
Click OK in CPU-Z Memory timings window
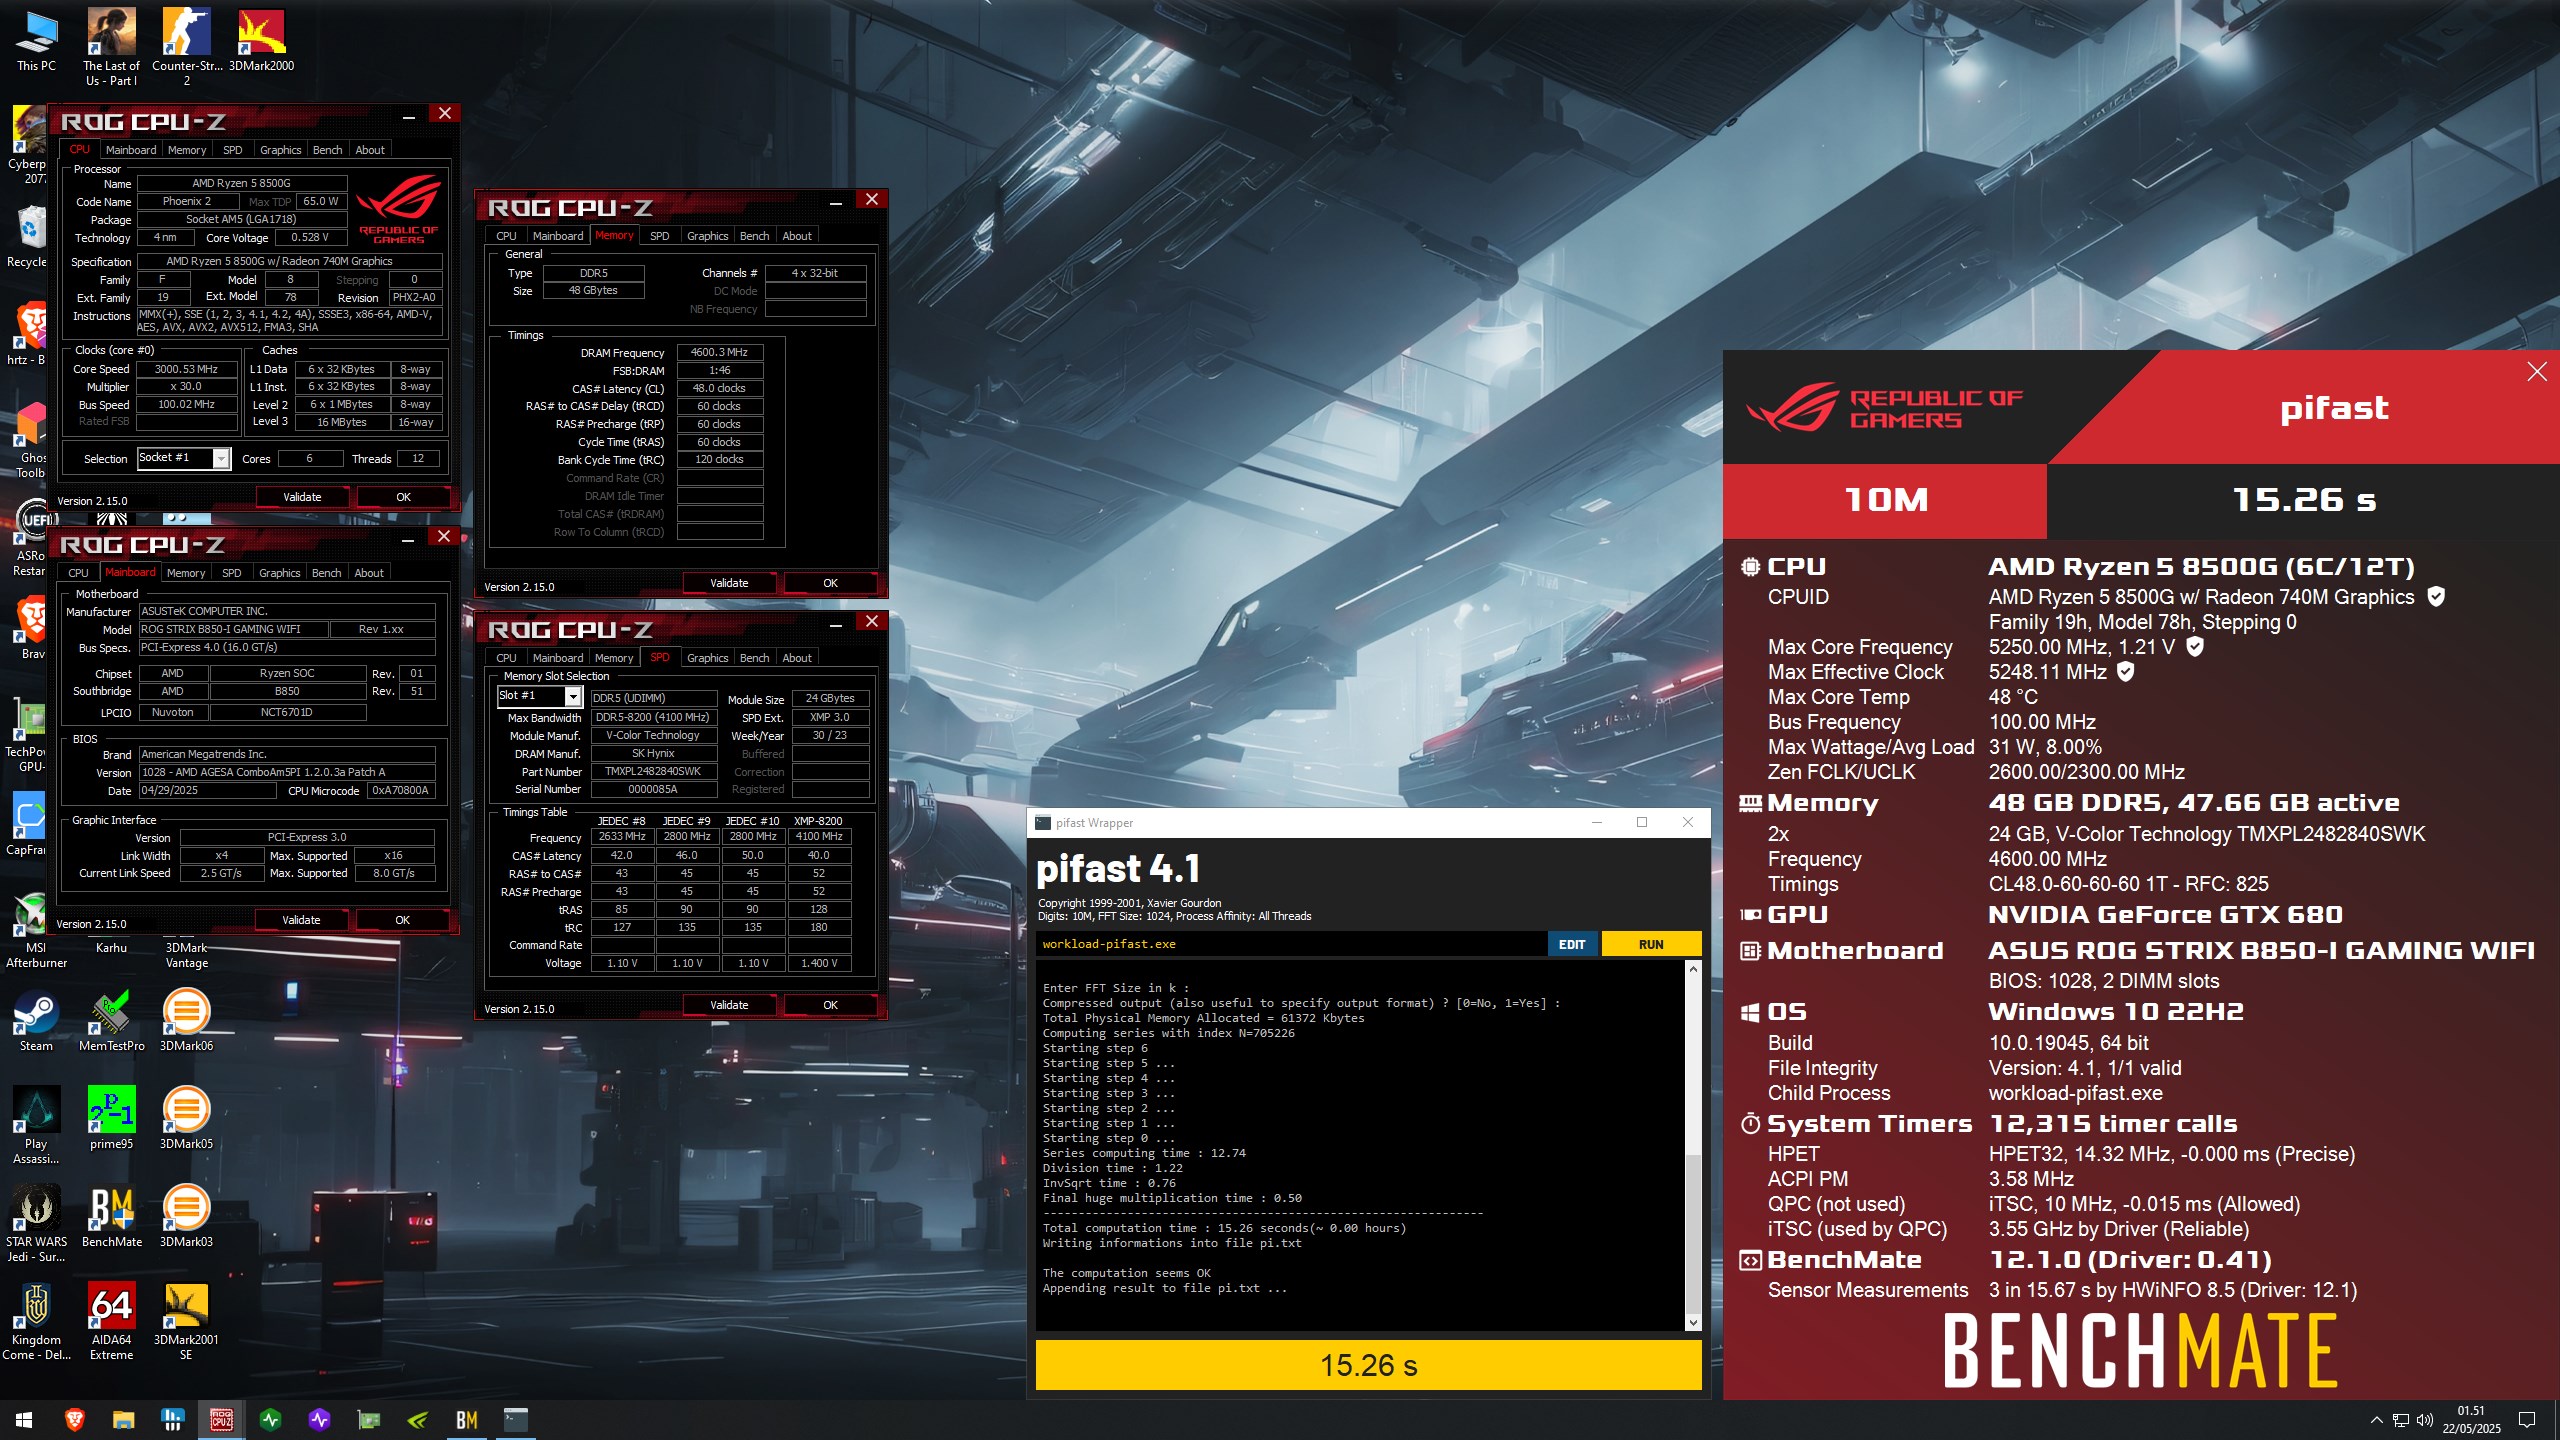tap(830, 583)
